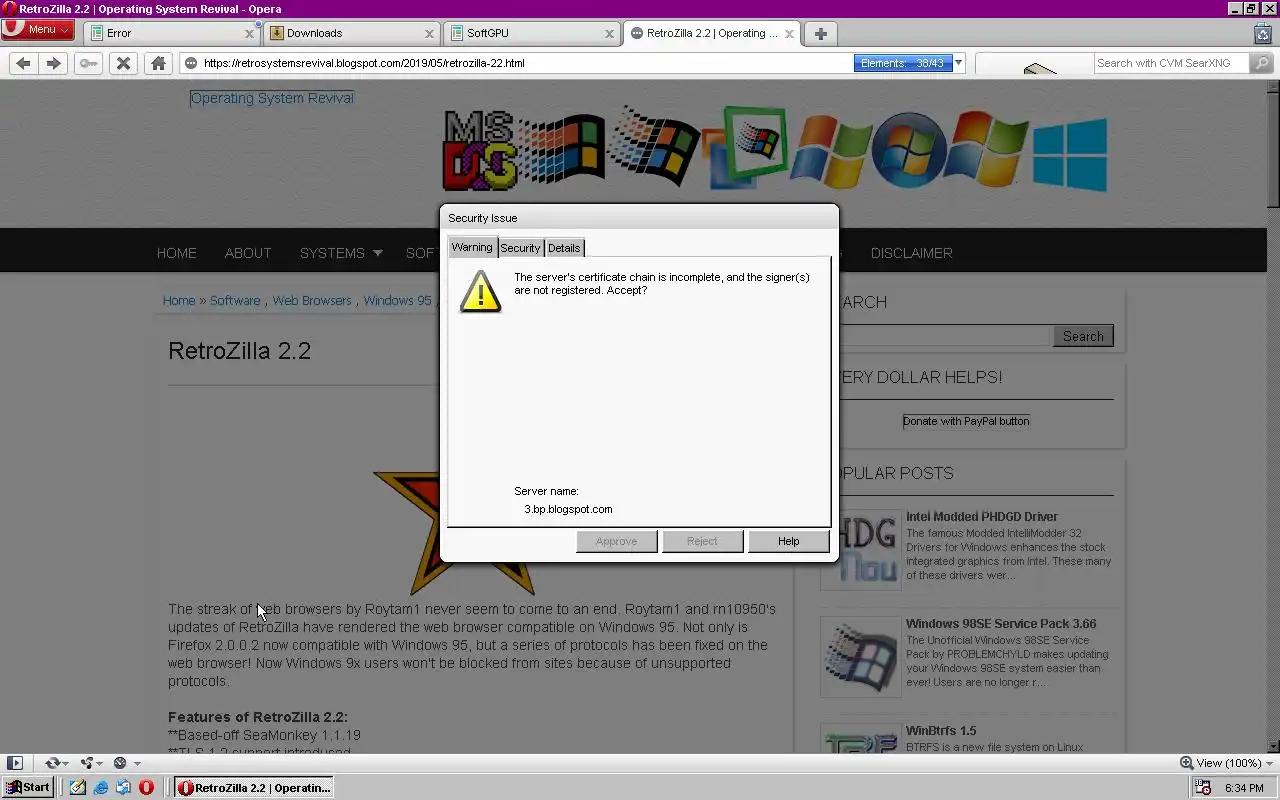
Task: Go forward with the Forward arrow
Action: pyautogui.click(x=54, y=63)
